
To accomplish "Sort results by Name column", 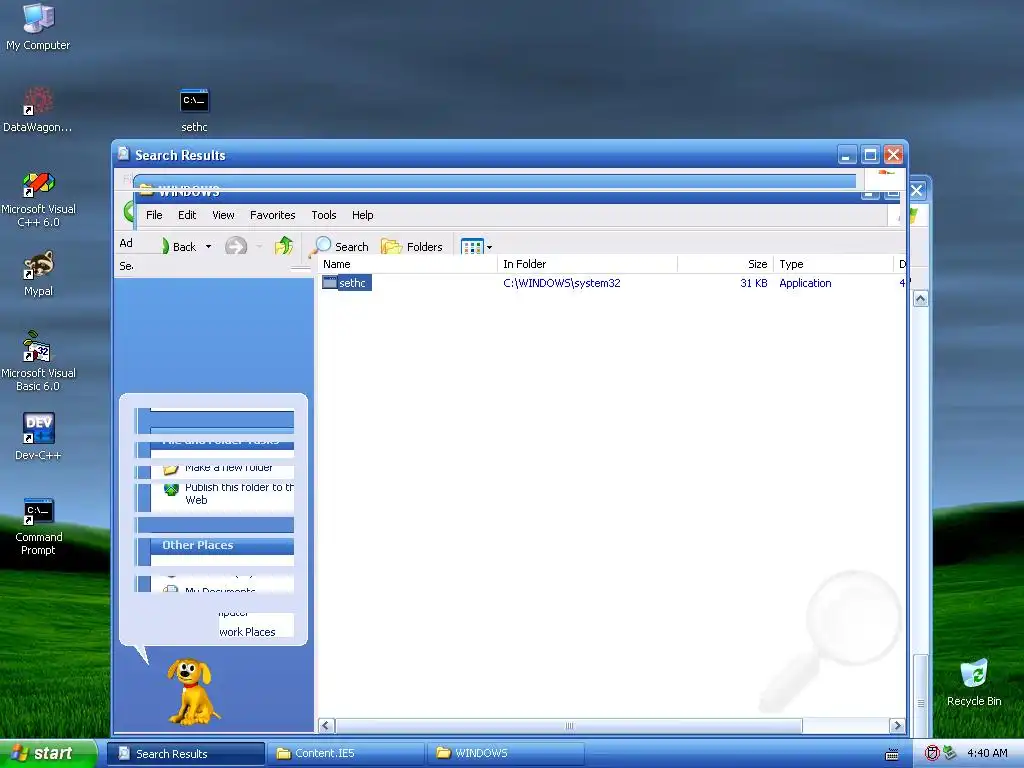I will point(408,264).
